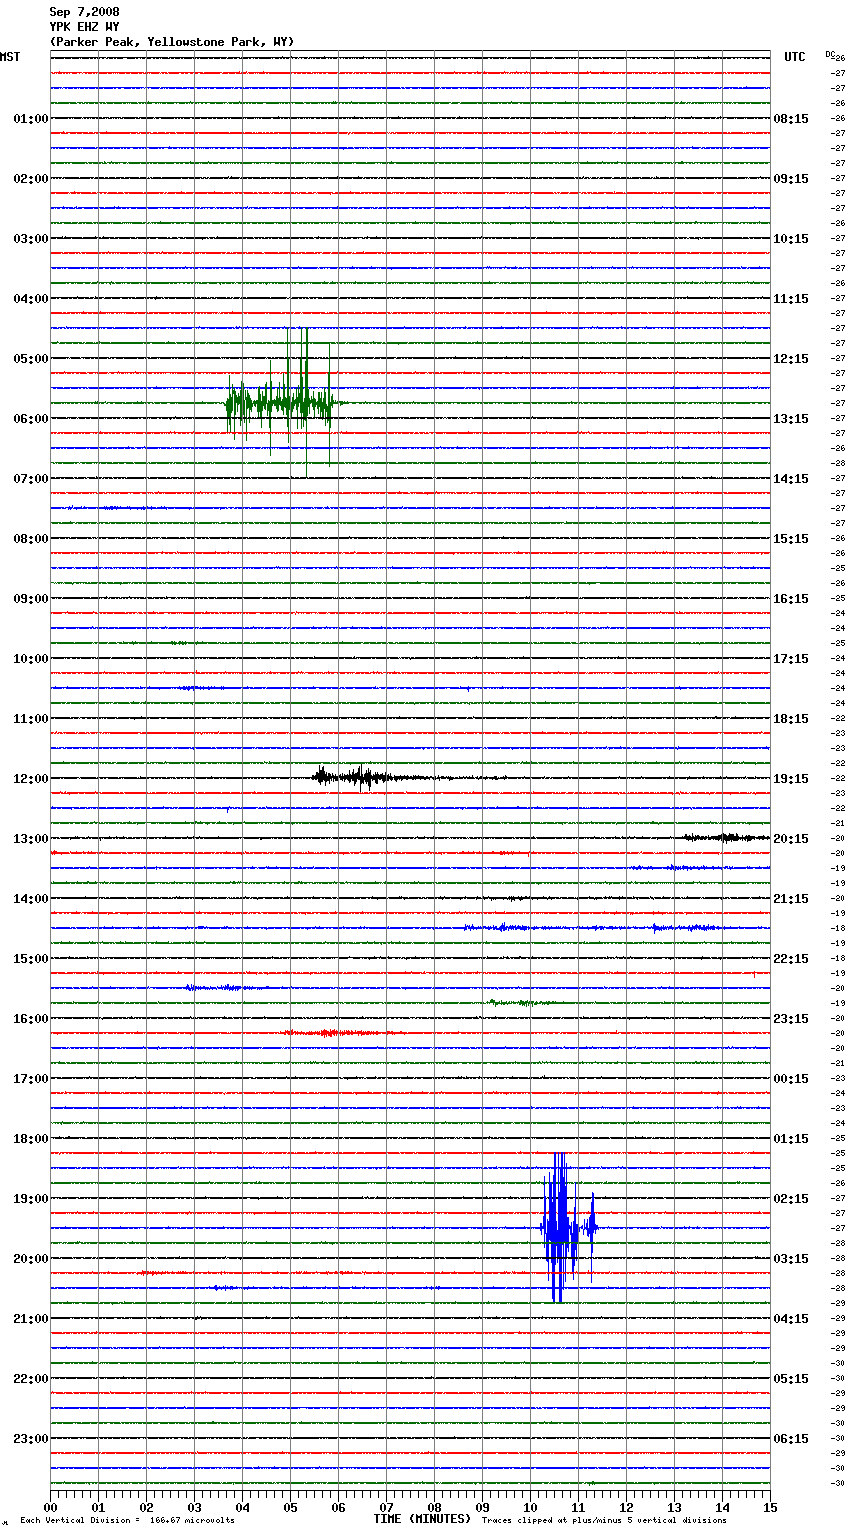This screenshot has height=1534, width=850.
Task: Click 'Traces clipped at plus/minus 5 vertical divisions' note
Action: pyautogui.click(x=604, y=1521)
